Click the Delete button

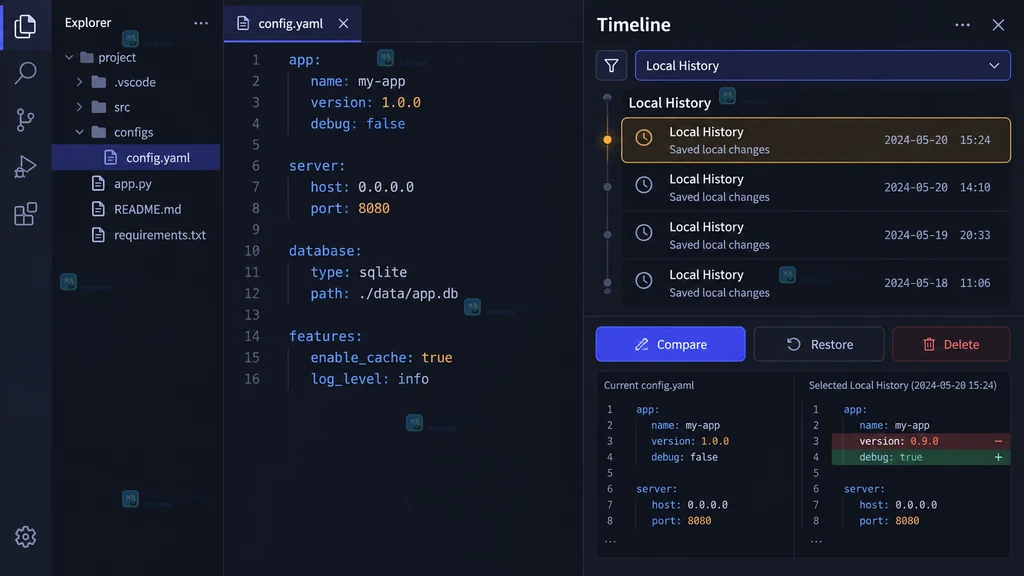pos(951,344)
